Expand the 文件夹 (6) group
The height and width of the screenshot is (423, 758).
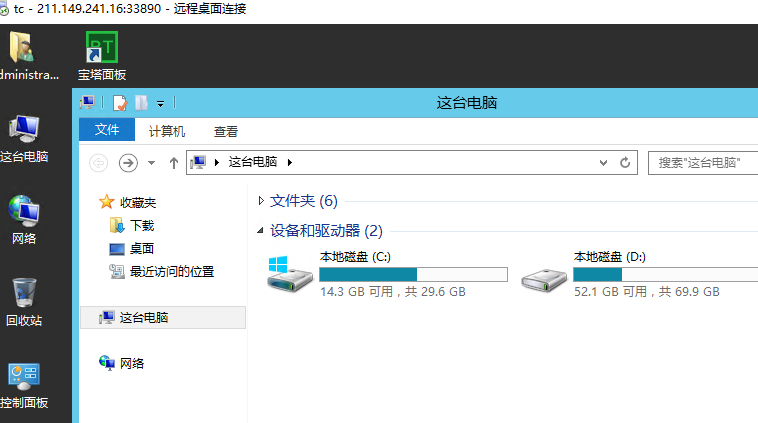pos(262,201)
